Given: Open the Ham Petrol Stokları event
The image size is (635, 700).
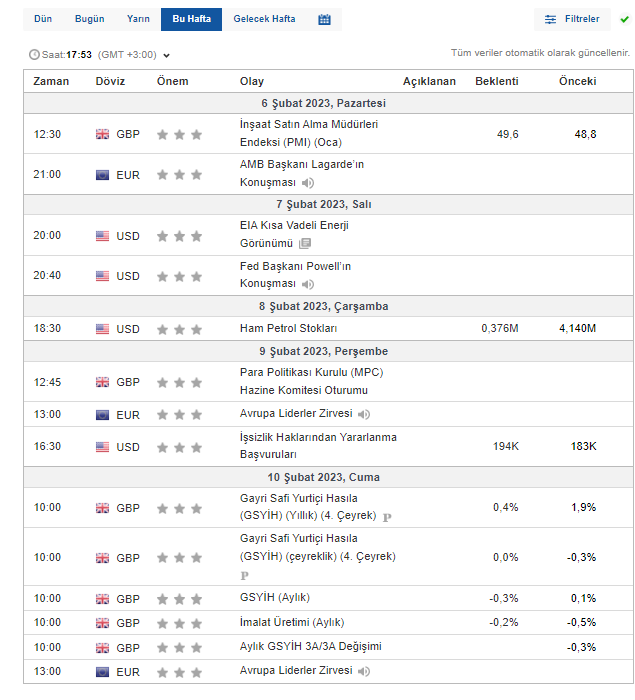Looking at the screenshot, I should [x=288, y=329].
